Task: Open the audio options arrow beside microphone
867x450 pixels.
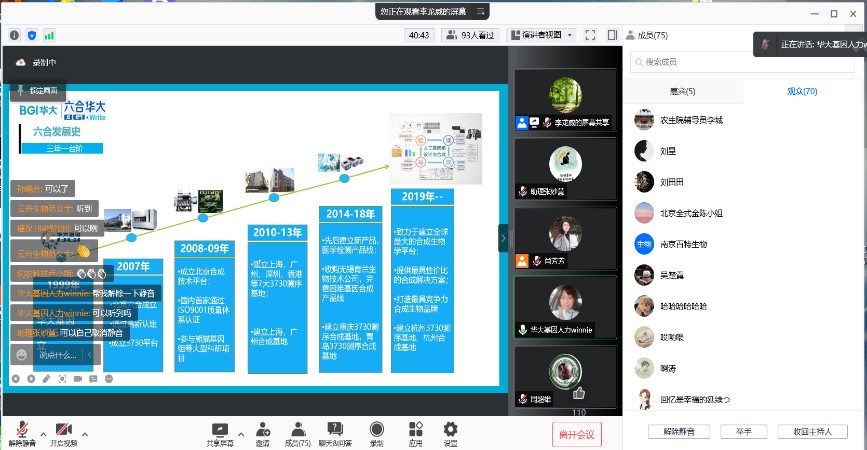Action: (43, 434)
